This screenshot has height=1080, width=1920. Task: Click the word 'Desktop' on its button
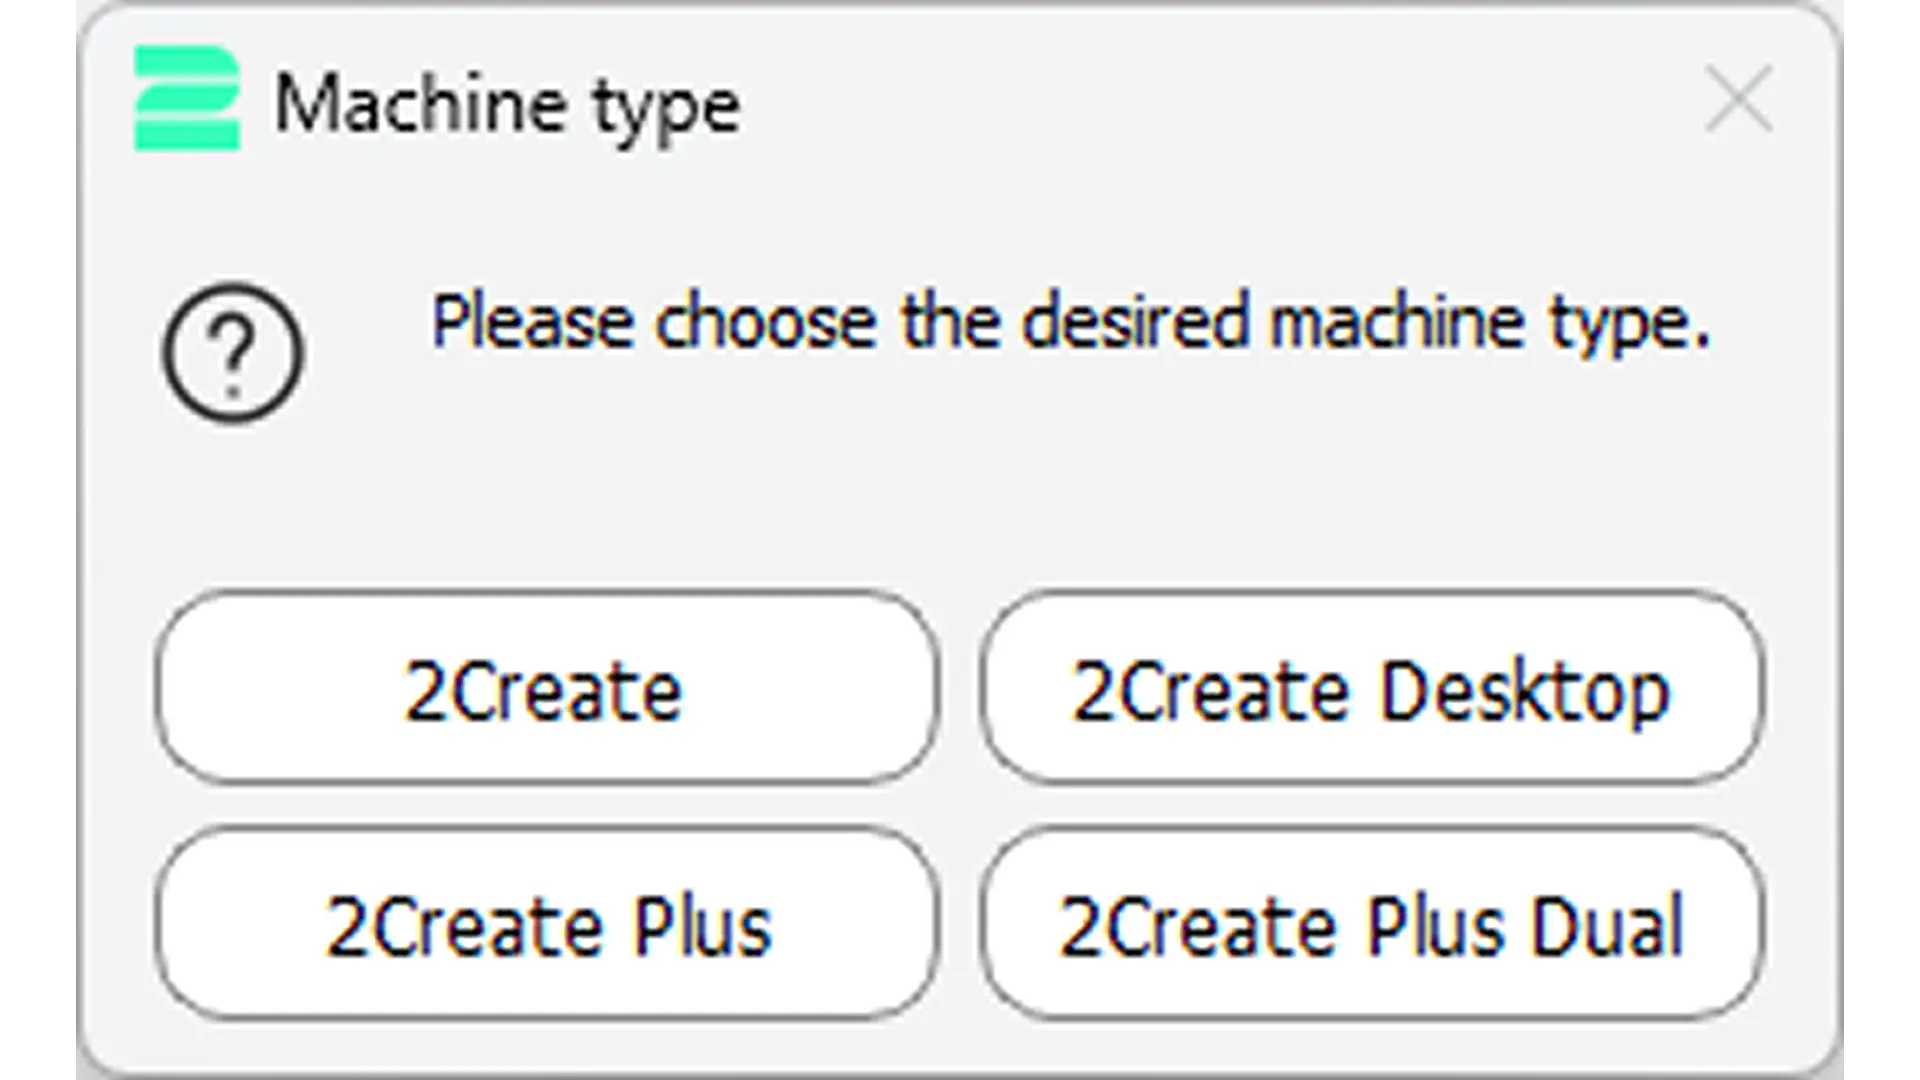[x=1524, y=692]
